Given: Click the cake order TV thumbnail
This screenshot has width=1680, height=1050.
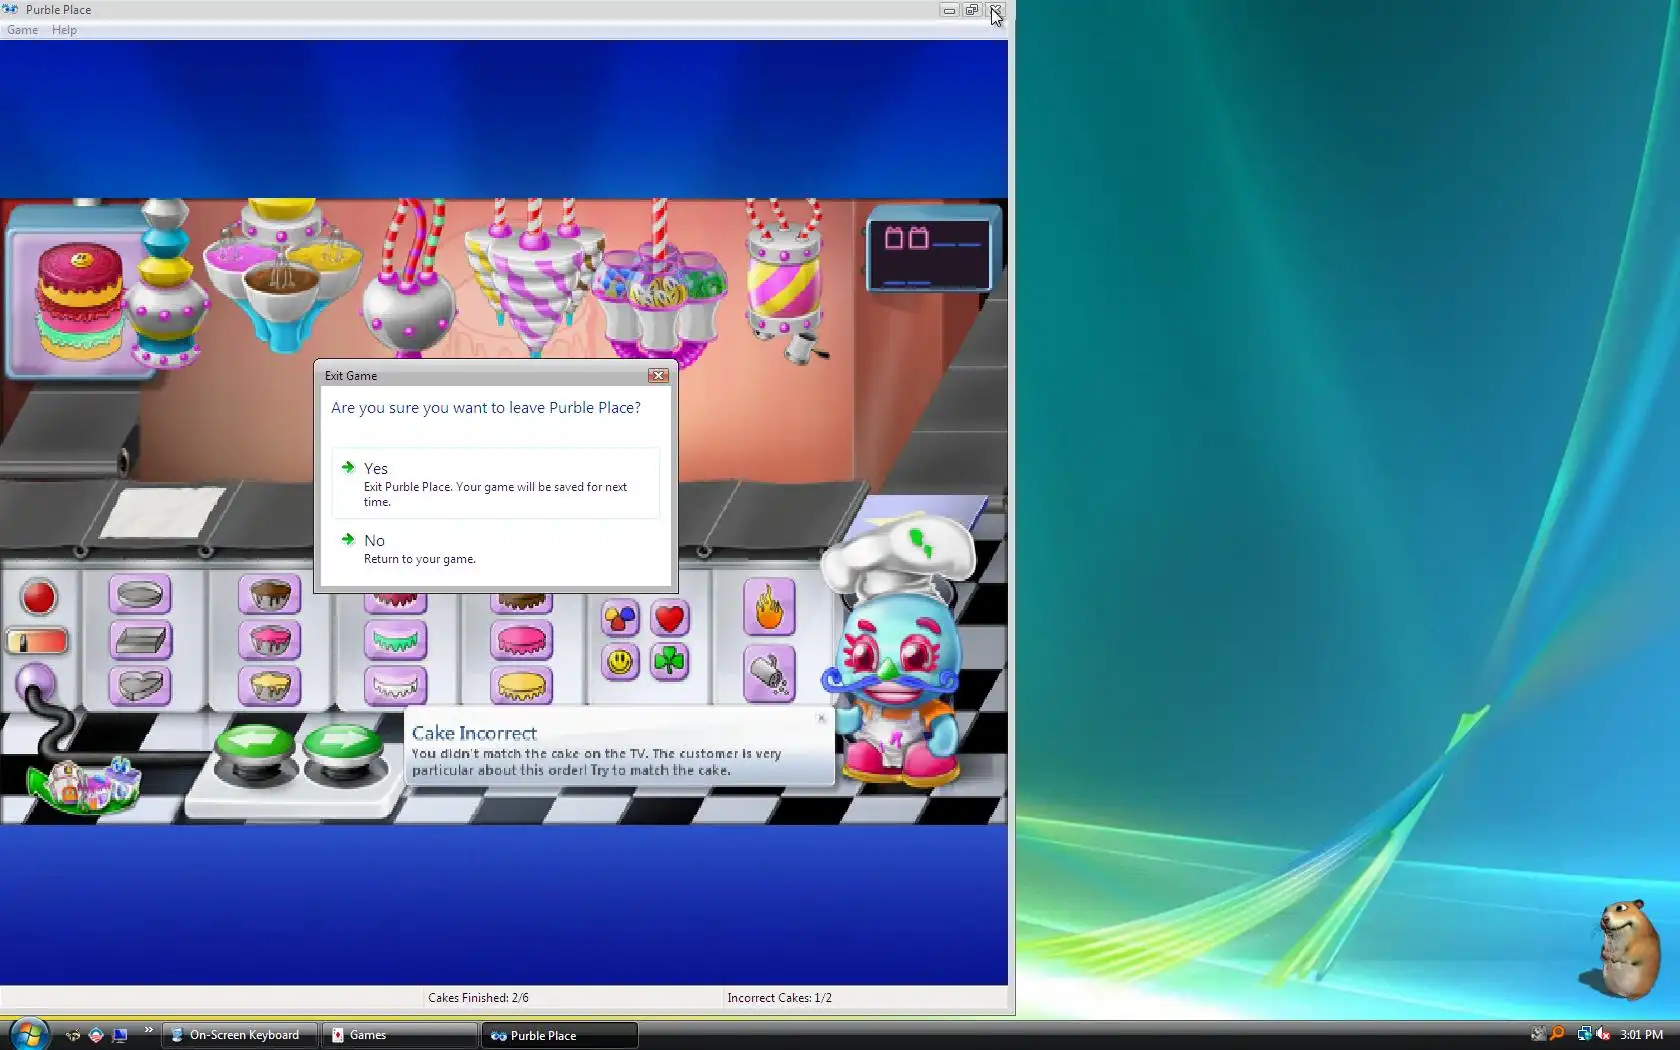Looking at the screenshot, I should pyautogui.click(x=80, y=302).
